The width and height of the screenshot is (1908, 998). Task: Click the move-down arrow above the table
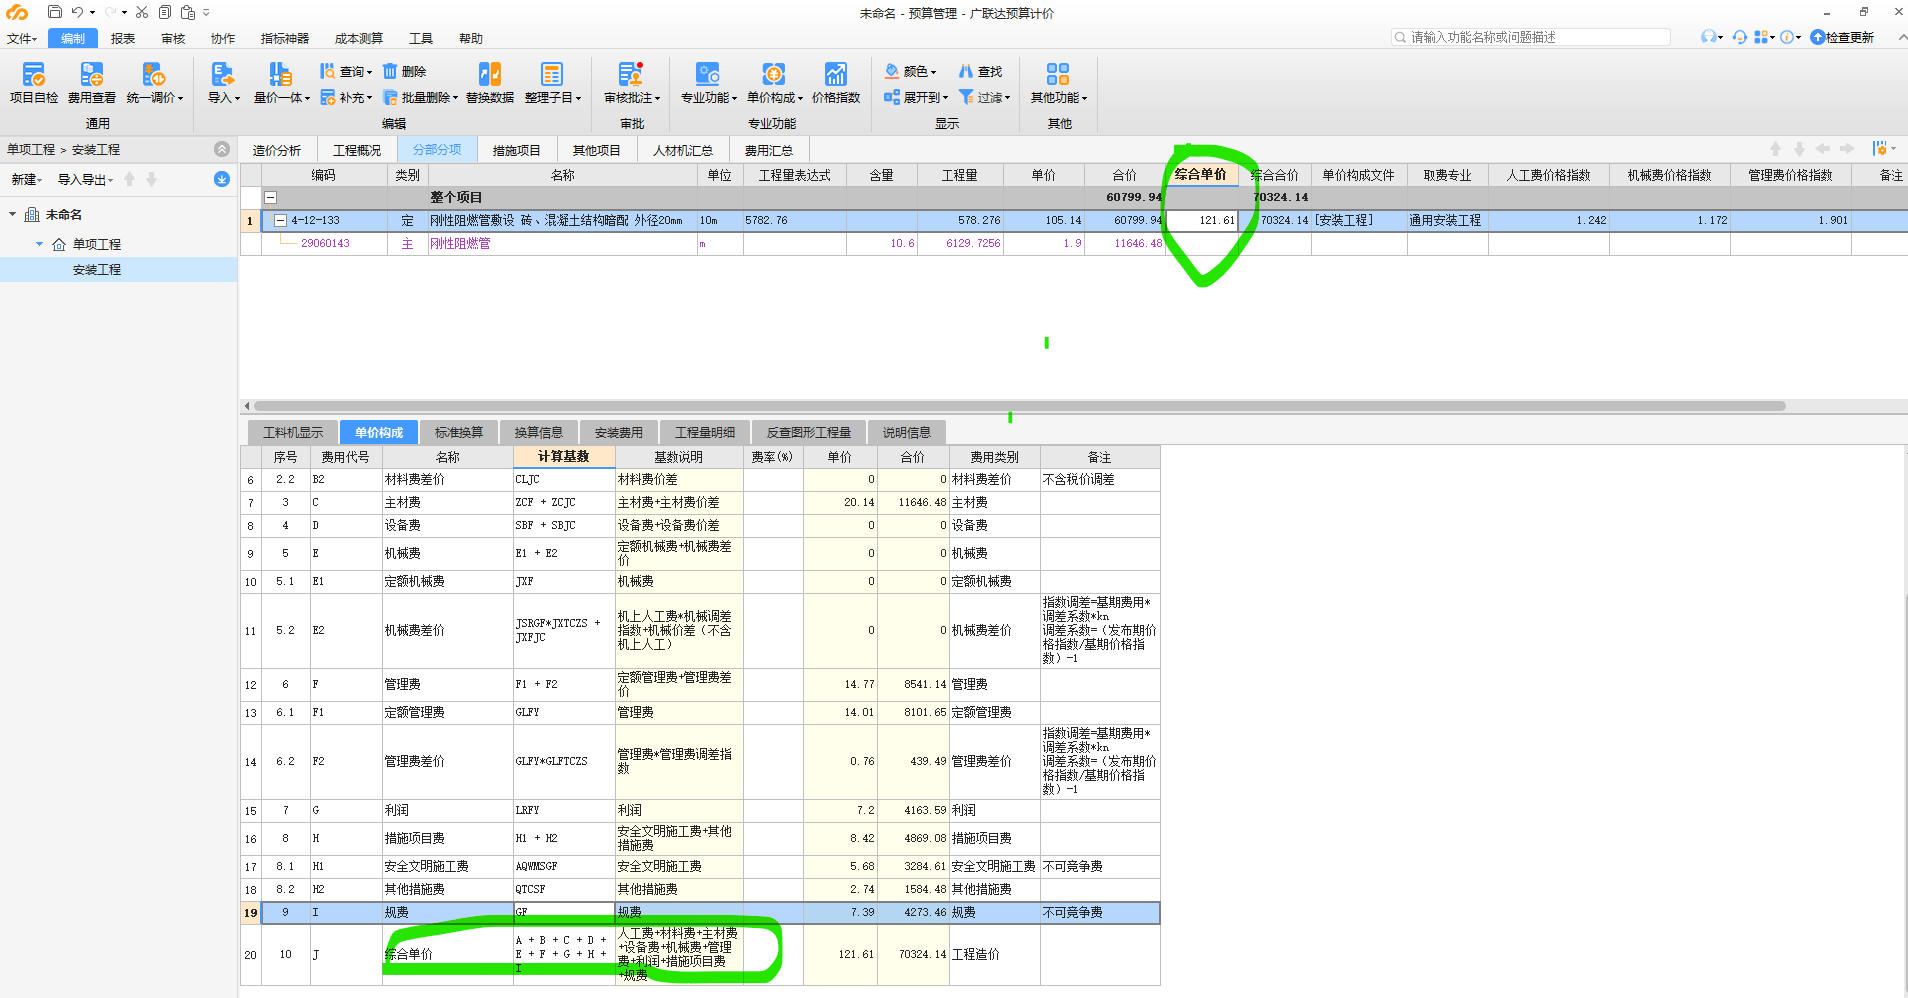1799,149
